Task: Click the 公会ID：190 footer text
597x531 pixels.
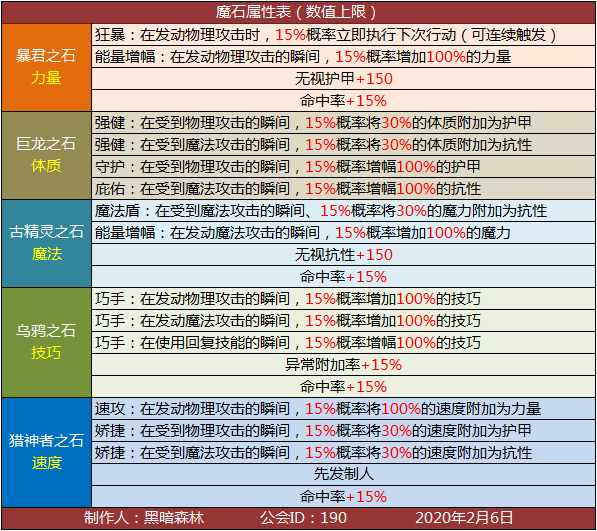Action: [x=303, y=518]
